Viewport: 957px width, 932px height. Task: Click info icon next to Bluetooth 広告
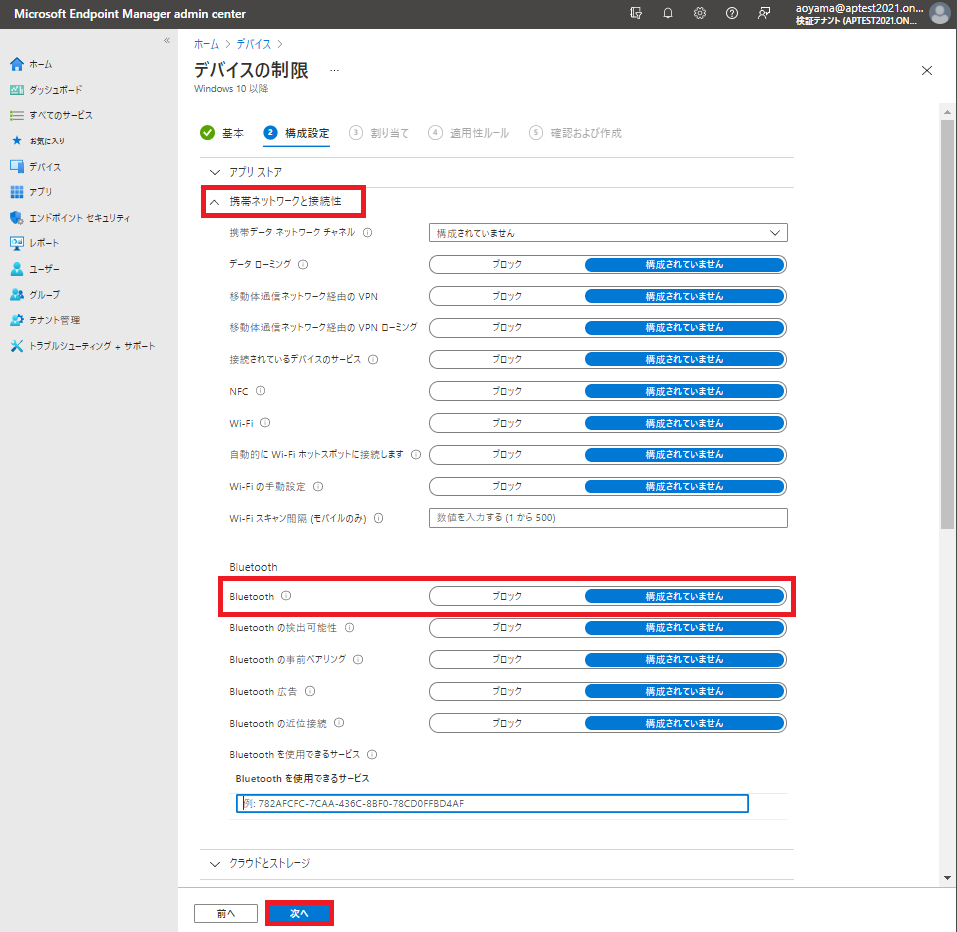point(310,692)
